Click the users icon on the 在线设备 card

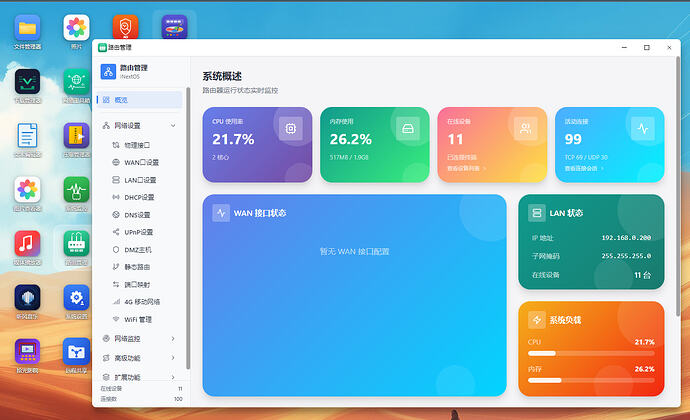(525, 129)
